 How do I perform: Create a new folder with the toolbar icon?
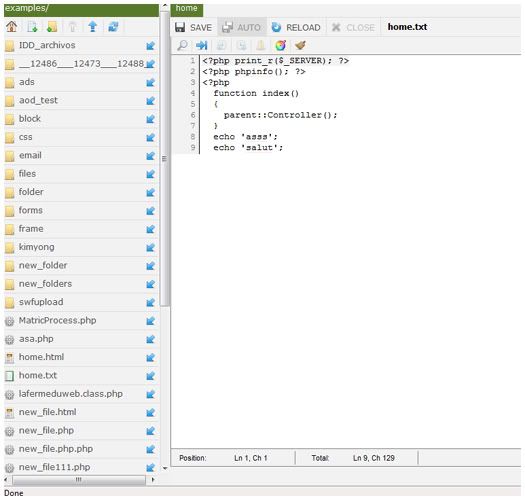point(52,27)
